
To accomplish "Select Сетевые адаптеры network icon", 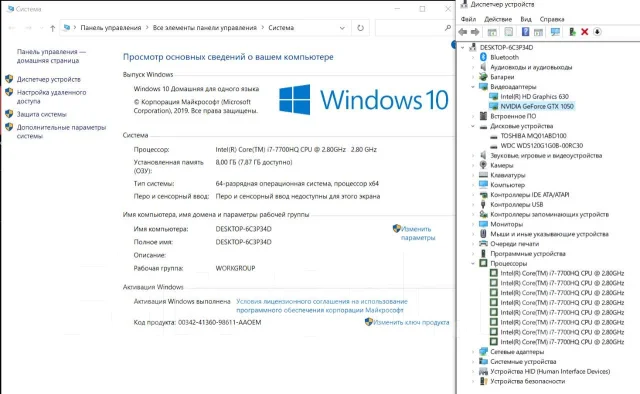I will pyautogui.click(x=483, y=352).
